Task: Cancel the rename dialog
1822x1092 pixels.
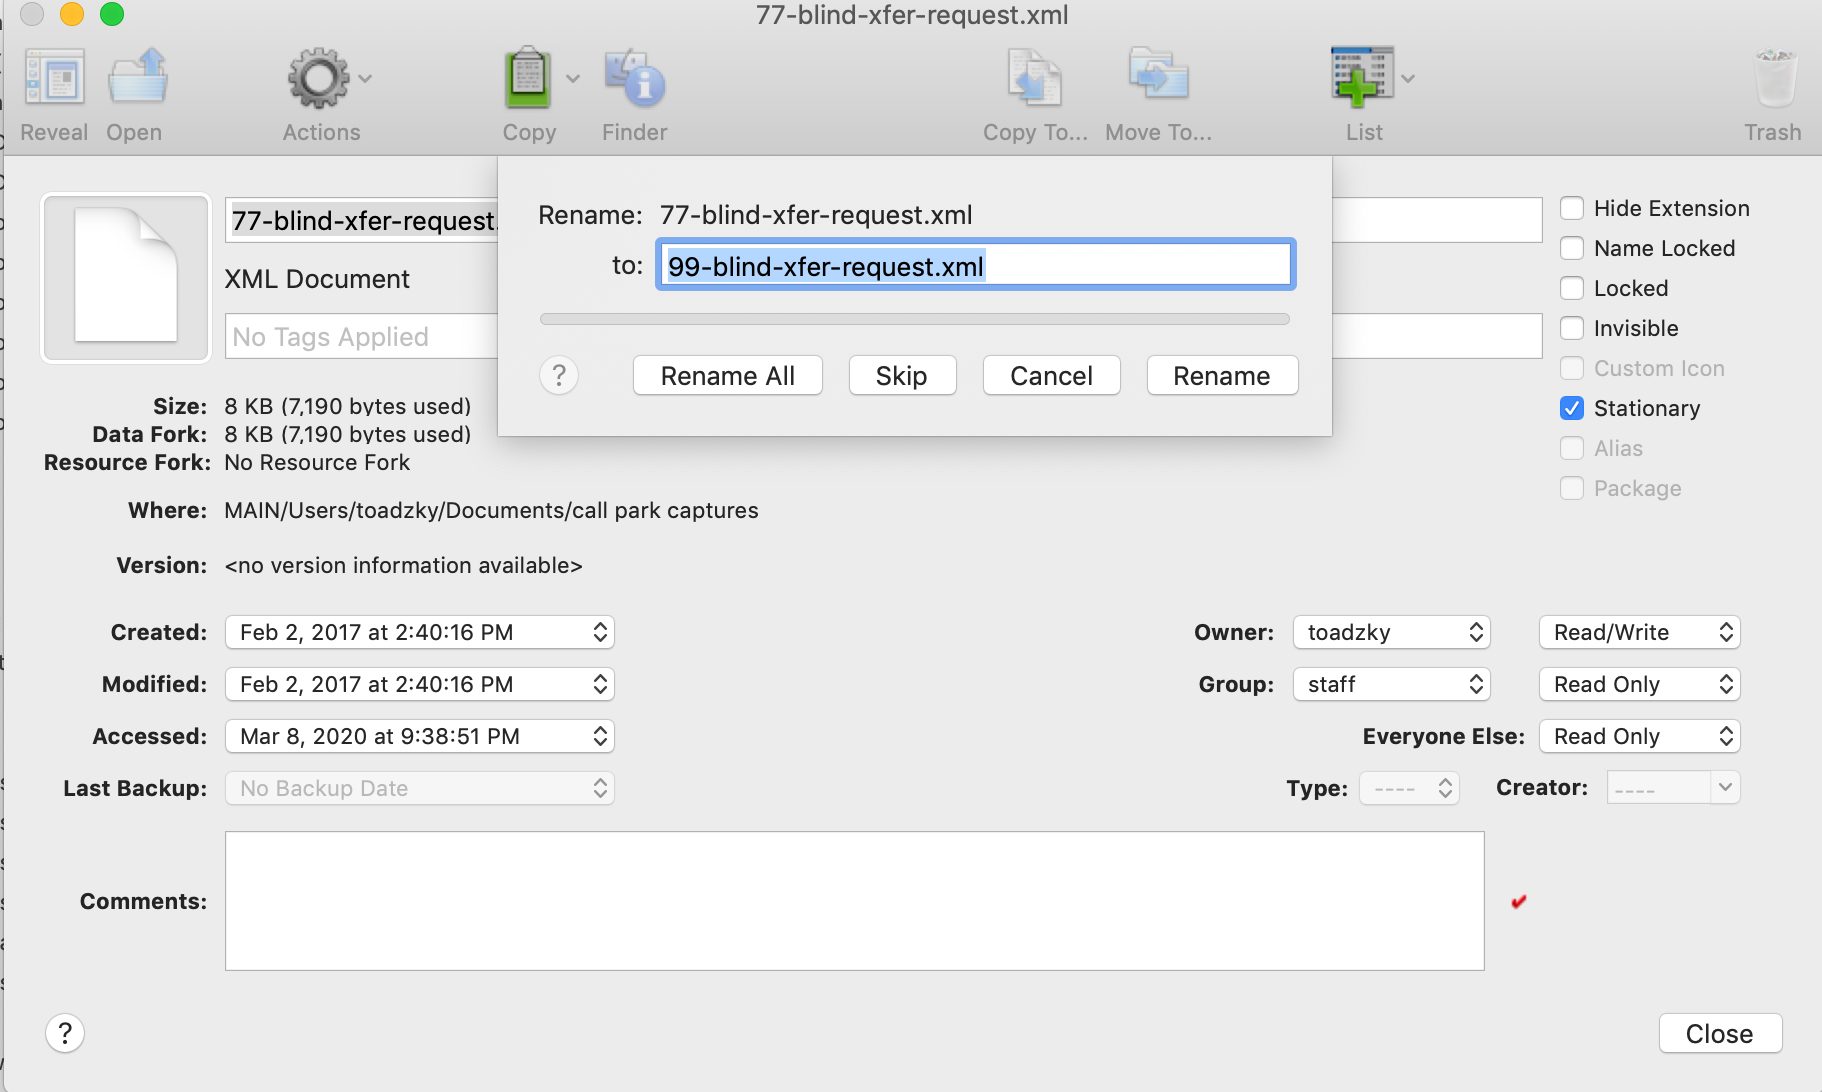Action: 1051,375
